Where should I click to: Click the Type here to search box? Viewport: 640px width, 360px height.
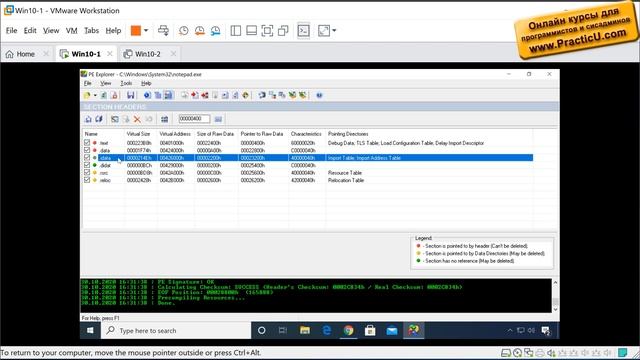pos(176,331)
